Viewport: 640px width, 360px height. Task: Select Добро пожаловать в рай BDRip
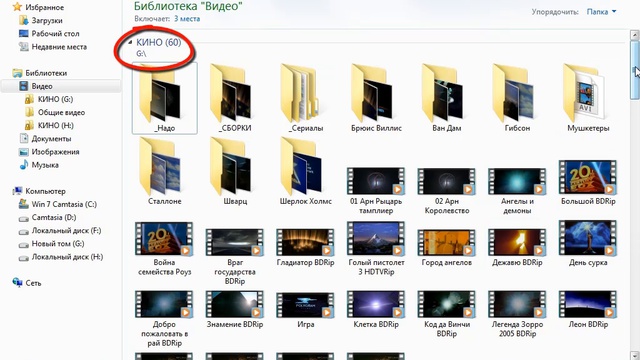coord(164,318)
